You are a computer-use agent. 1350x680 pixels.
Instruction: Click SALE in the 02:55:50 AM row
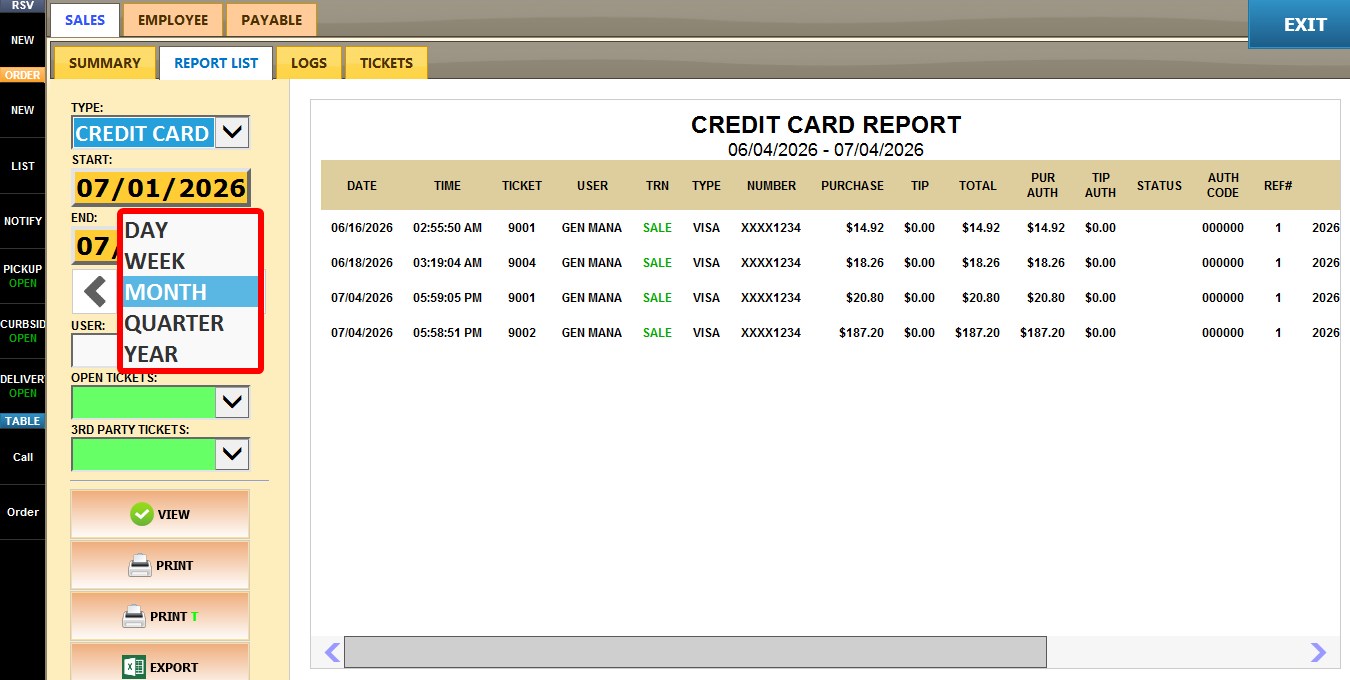657,228
